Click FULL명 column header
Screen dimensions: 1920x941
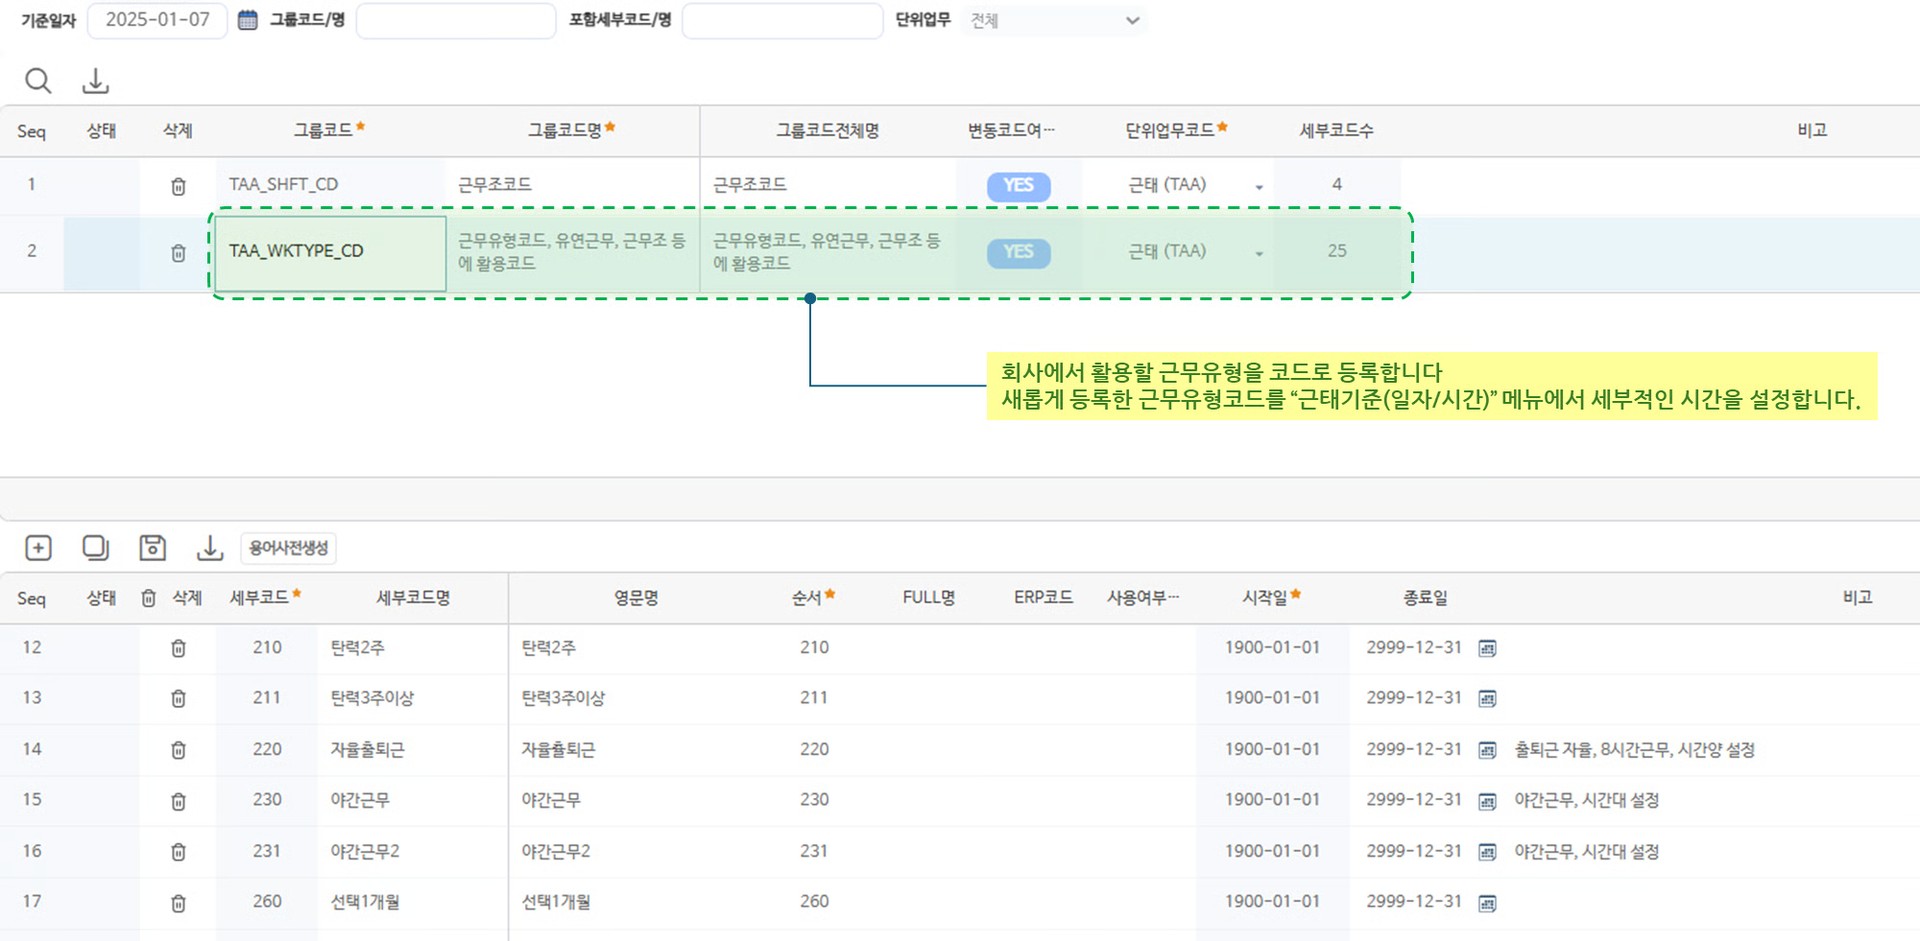[929, 598]
